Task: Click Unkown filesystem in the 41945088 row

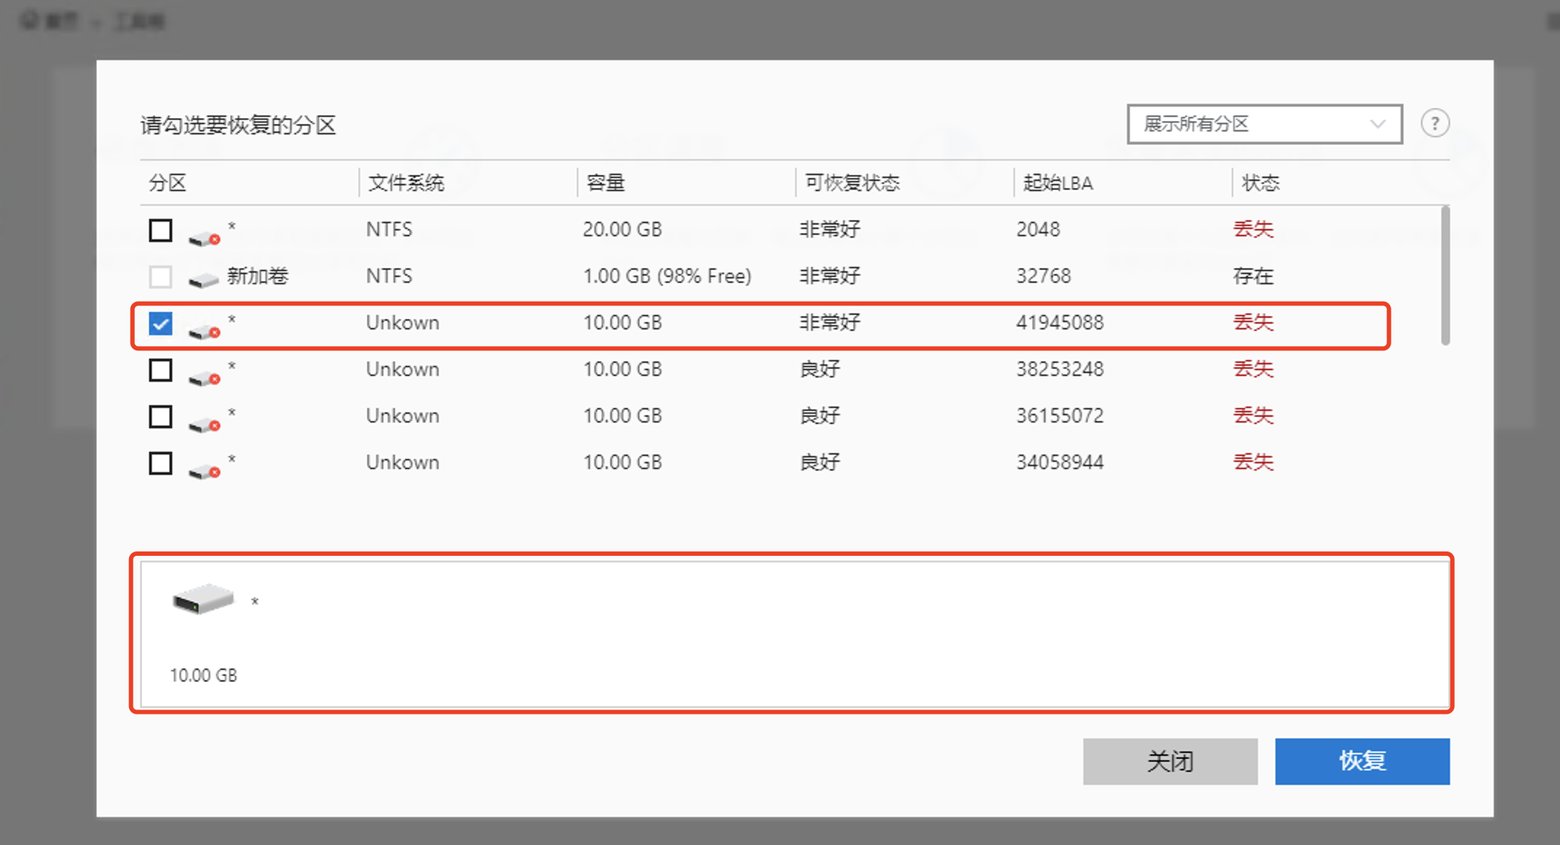Action: (x=402, y=323)
